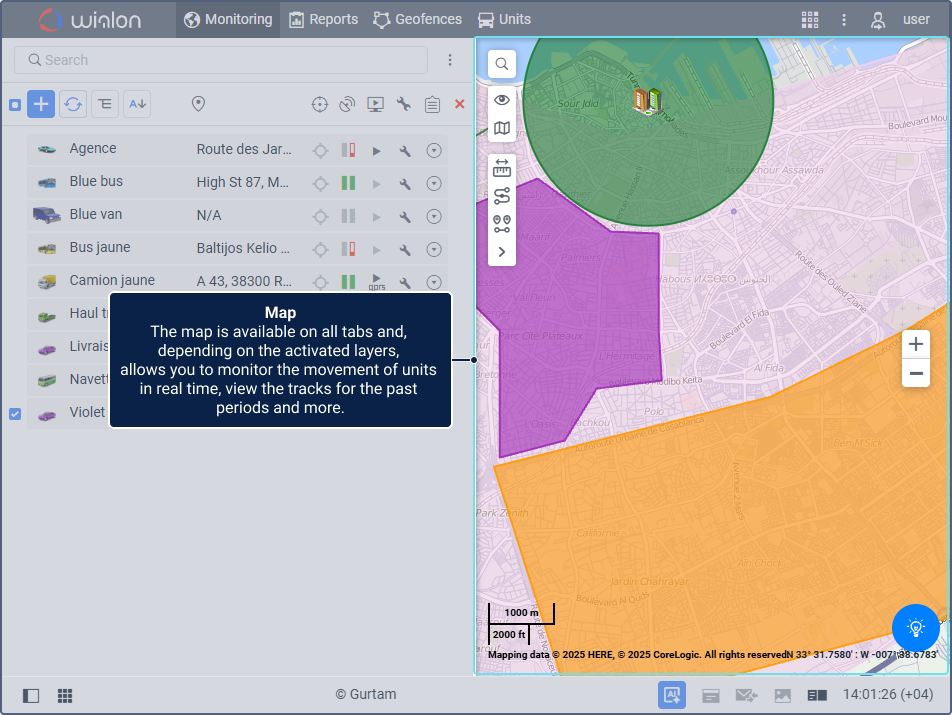Track Blue van on map
The height and width of the screenshot is (715, 952).
click(321, 216)
